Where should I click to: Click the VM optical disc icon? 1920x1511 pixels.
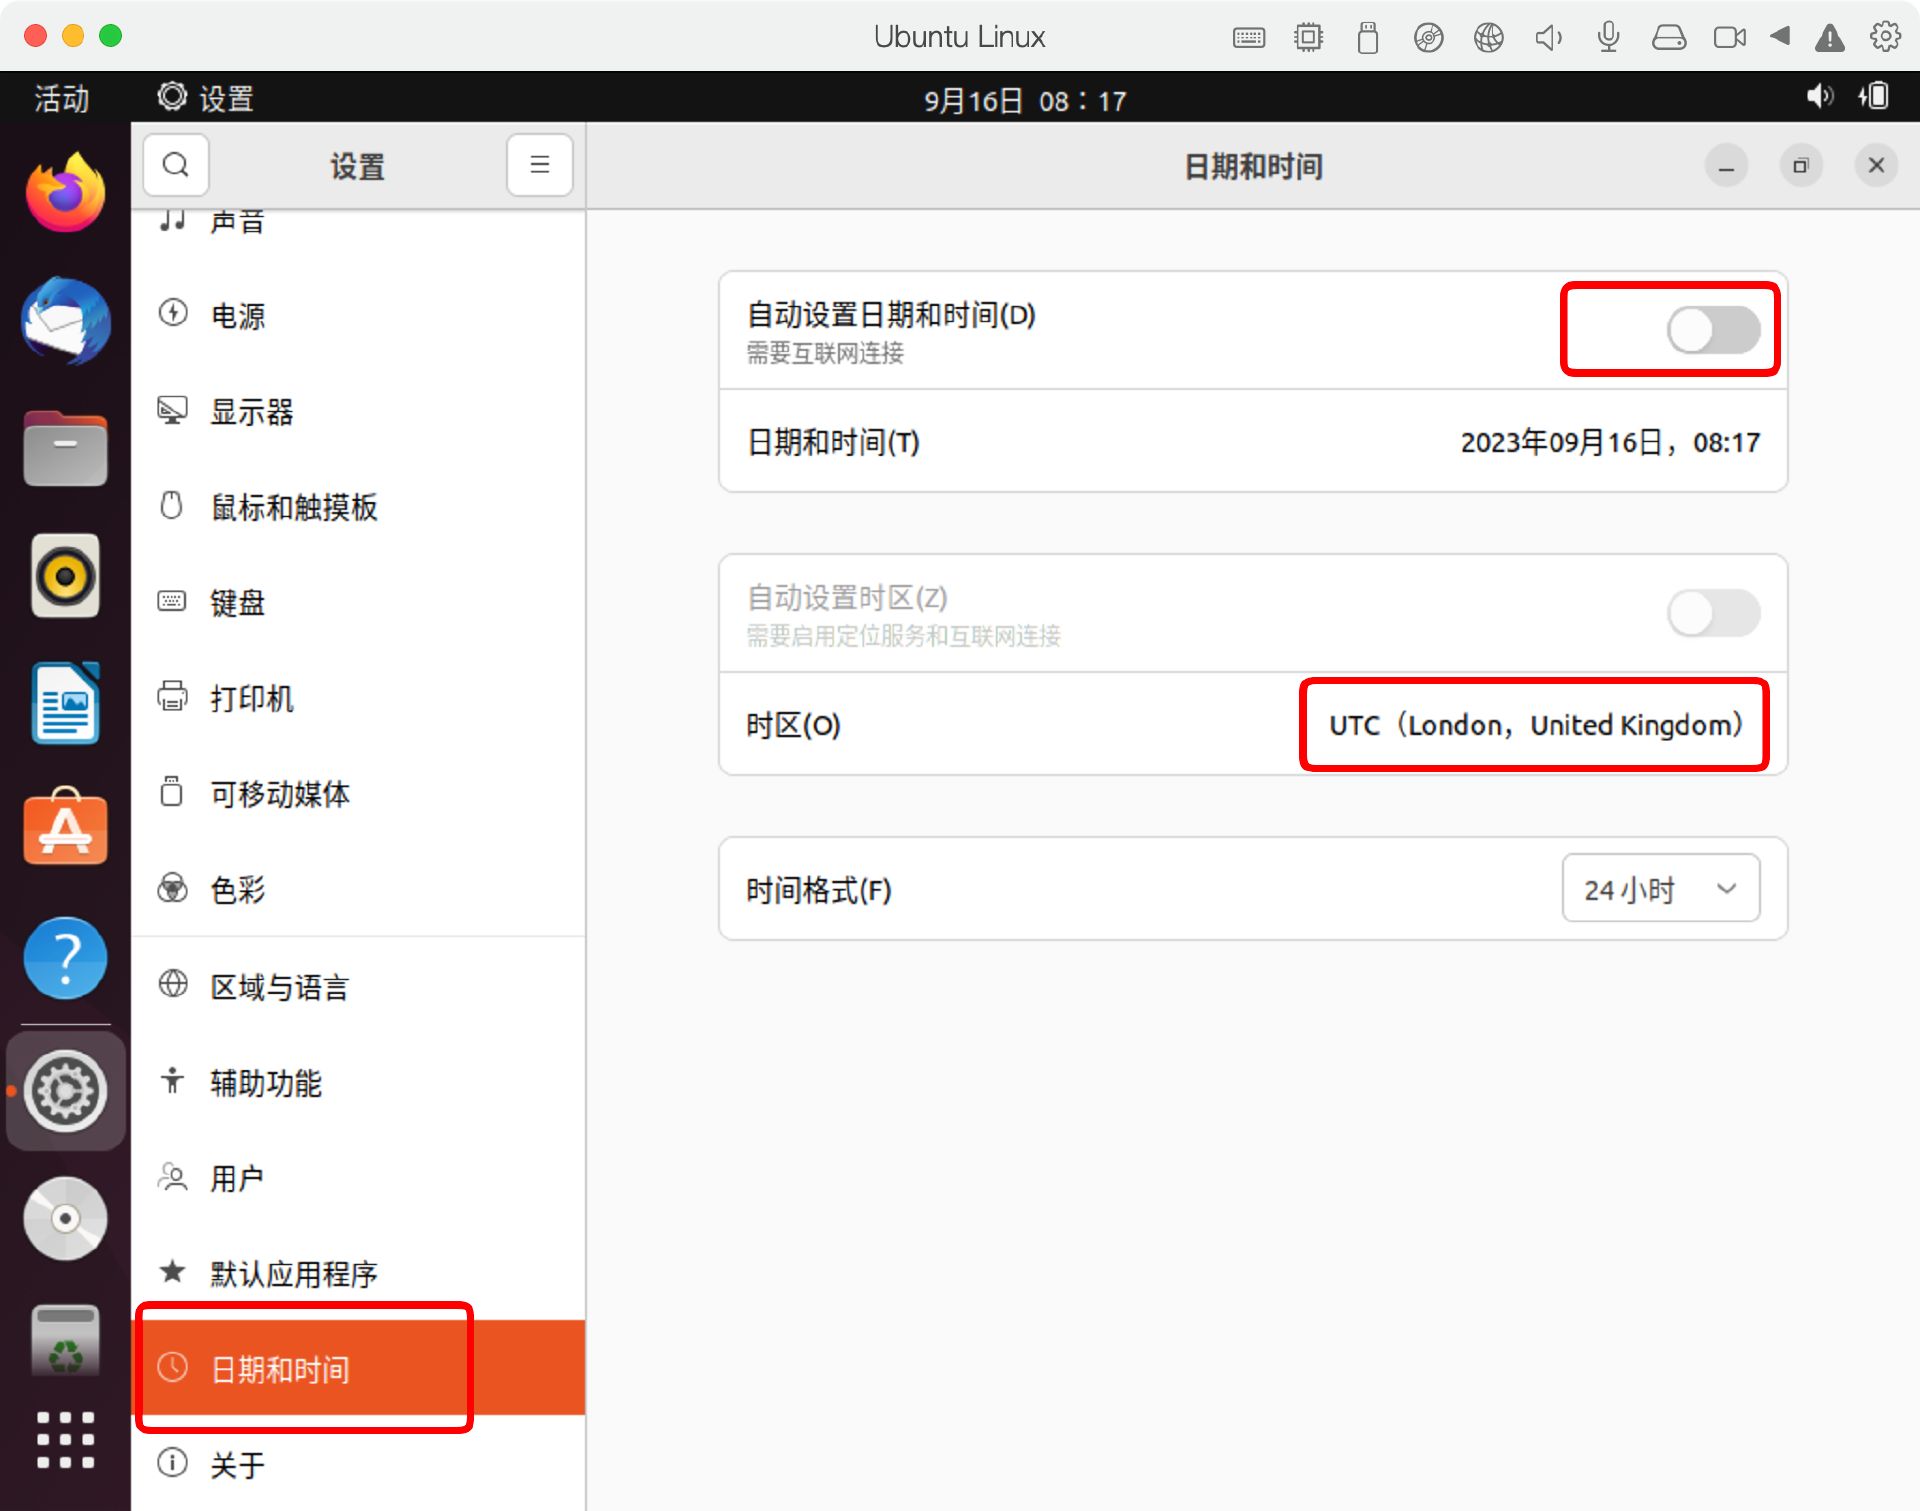click(x=1428, y=38)
